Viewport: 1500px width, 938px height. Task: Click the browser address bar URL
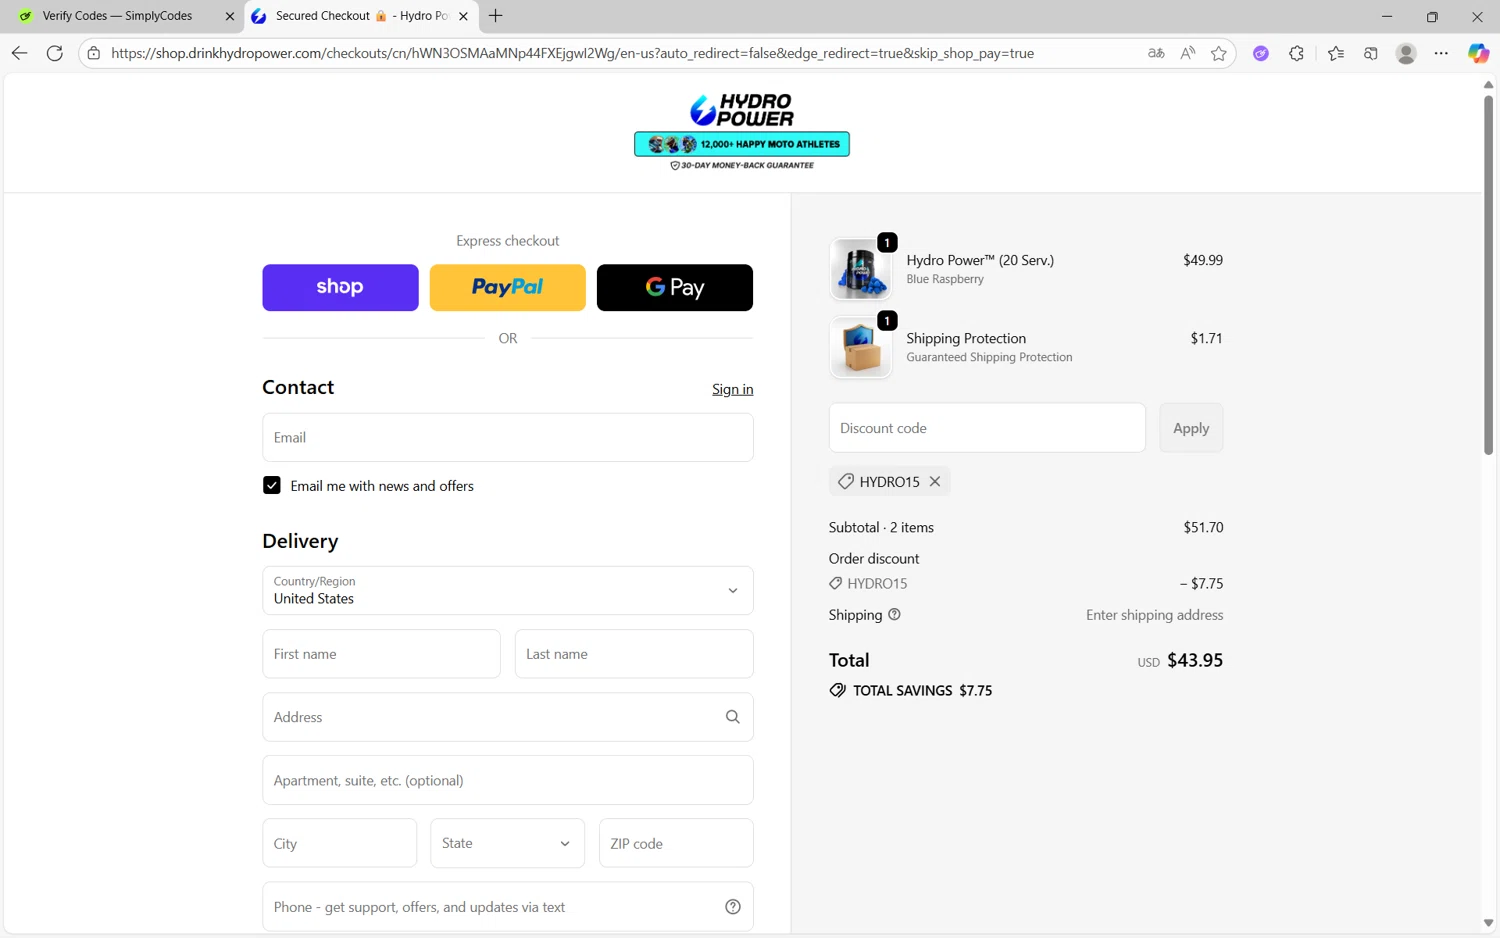tap(572, 53)
